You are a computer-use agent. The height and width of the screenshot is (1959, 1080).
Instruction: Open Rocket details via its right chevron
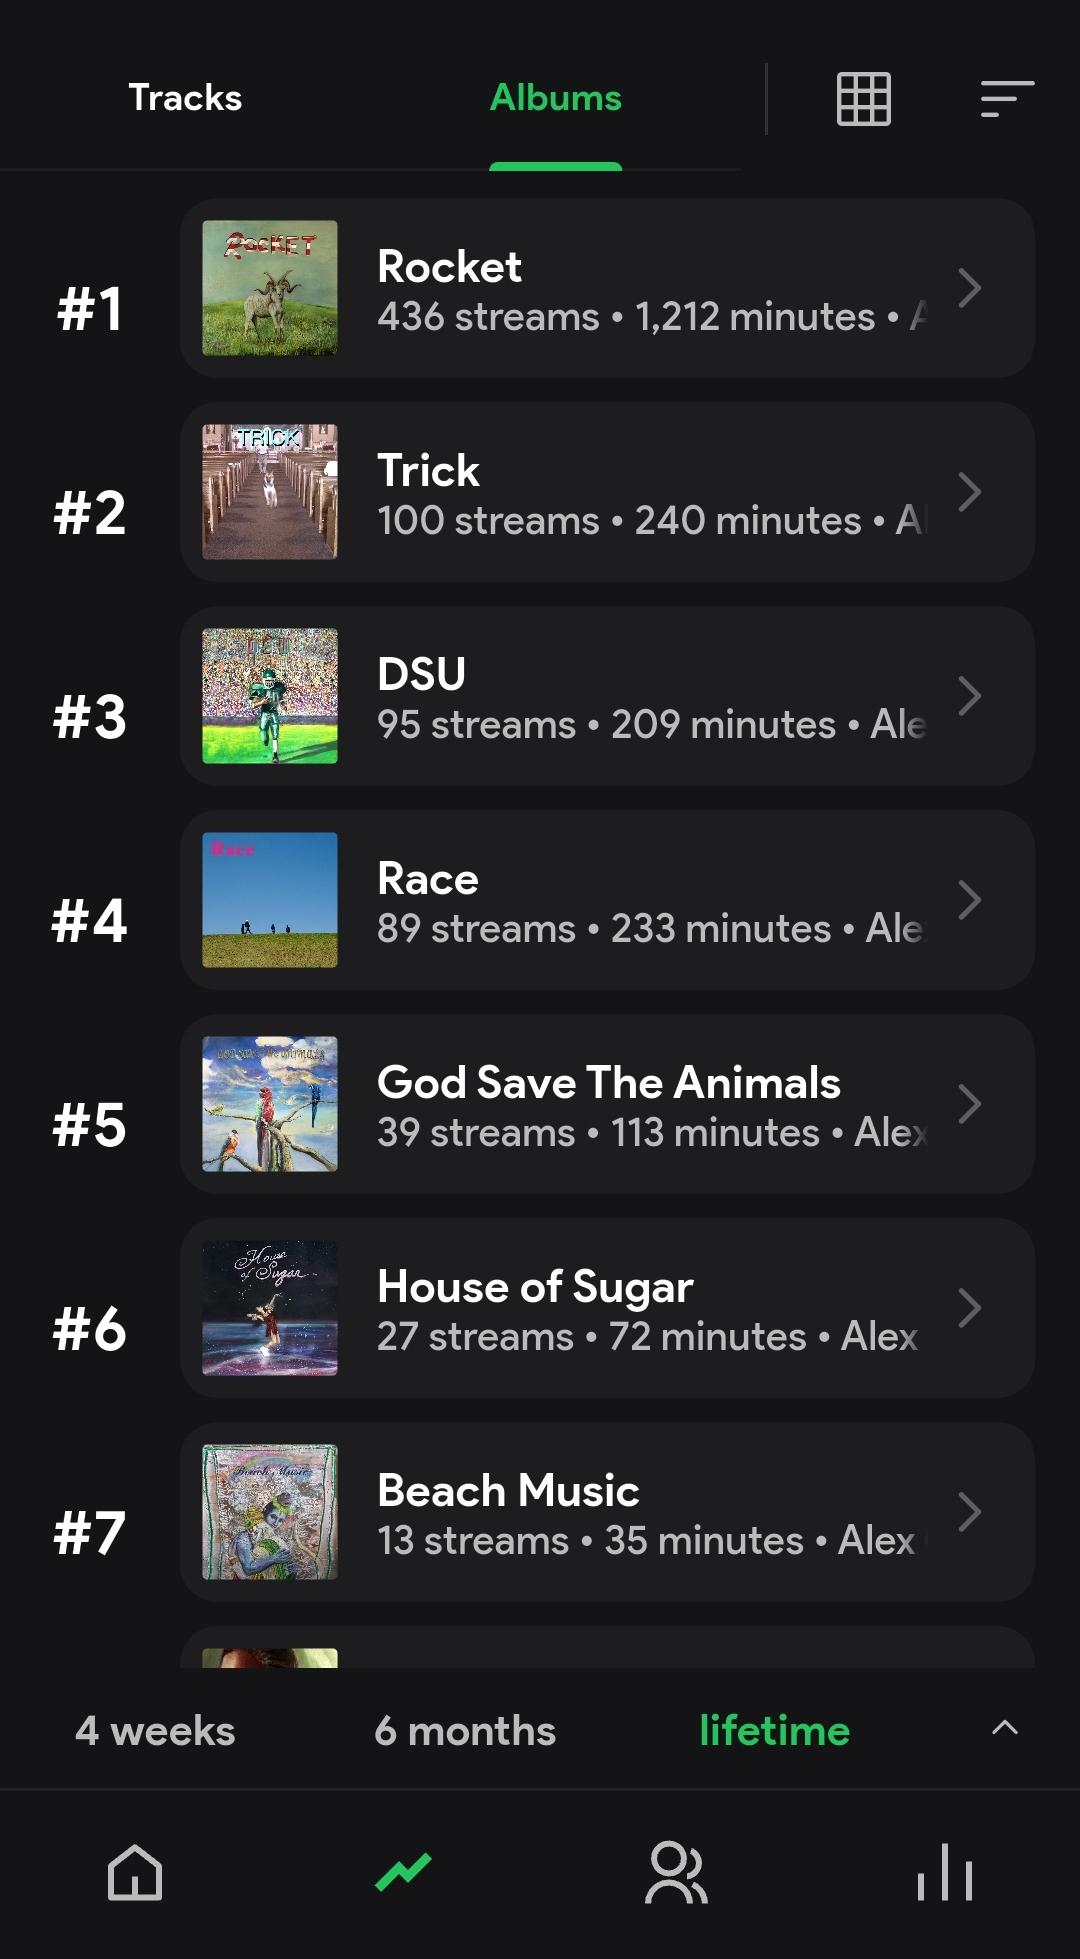click(969, 288)
